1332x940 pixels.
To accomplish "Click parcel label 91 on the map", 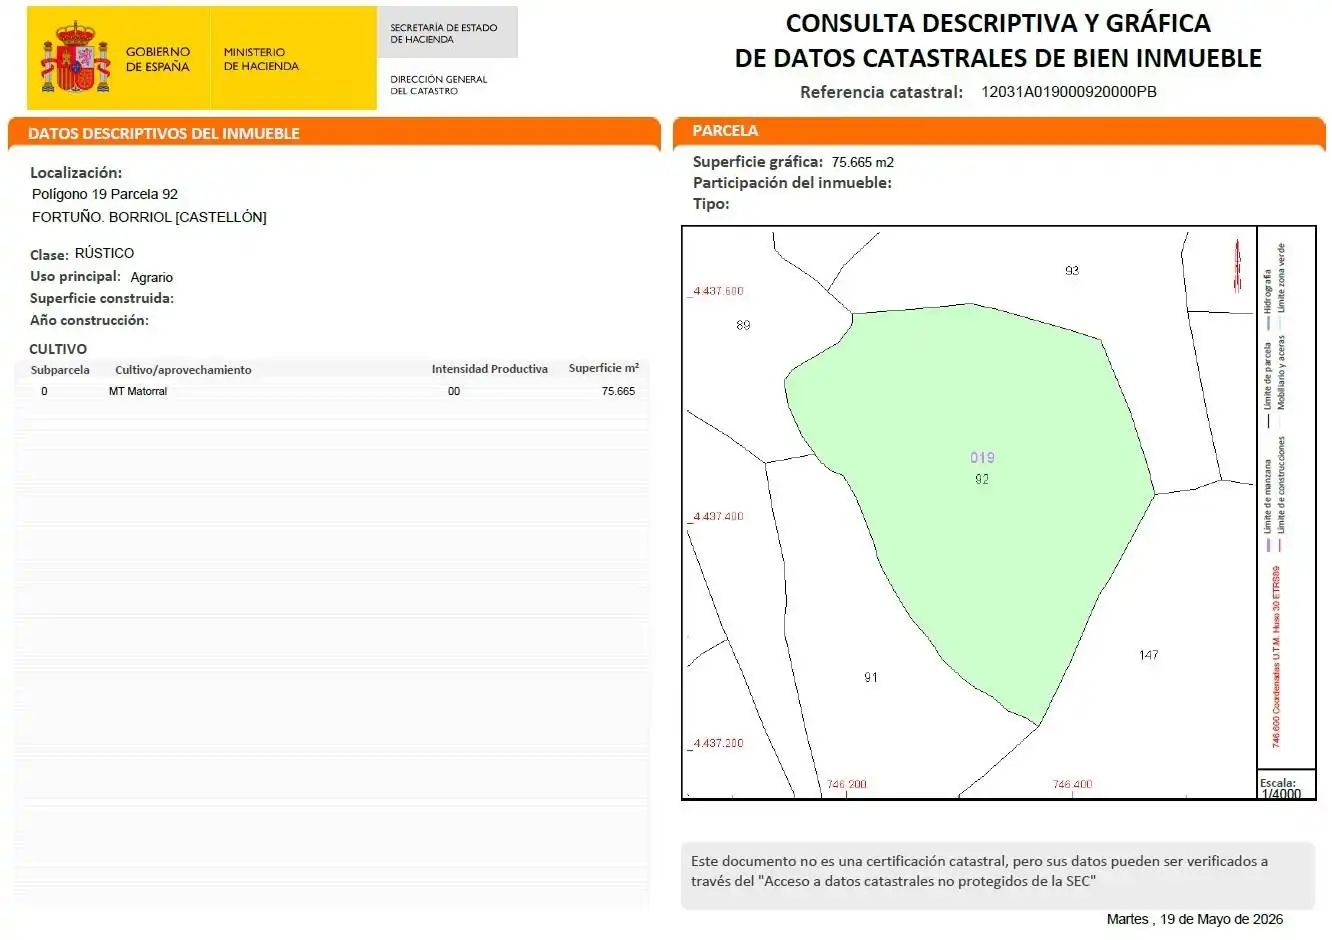I will 871,677.
